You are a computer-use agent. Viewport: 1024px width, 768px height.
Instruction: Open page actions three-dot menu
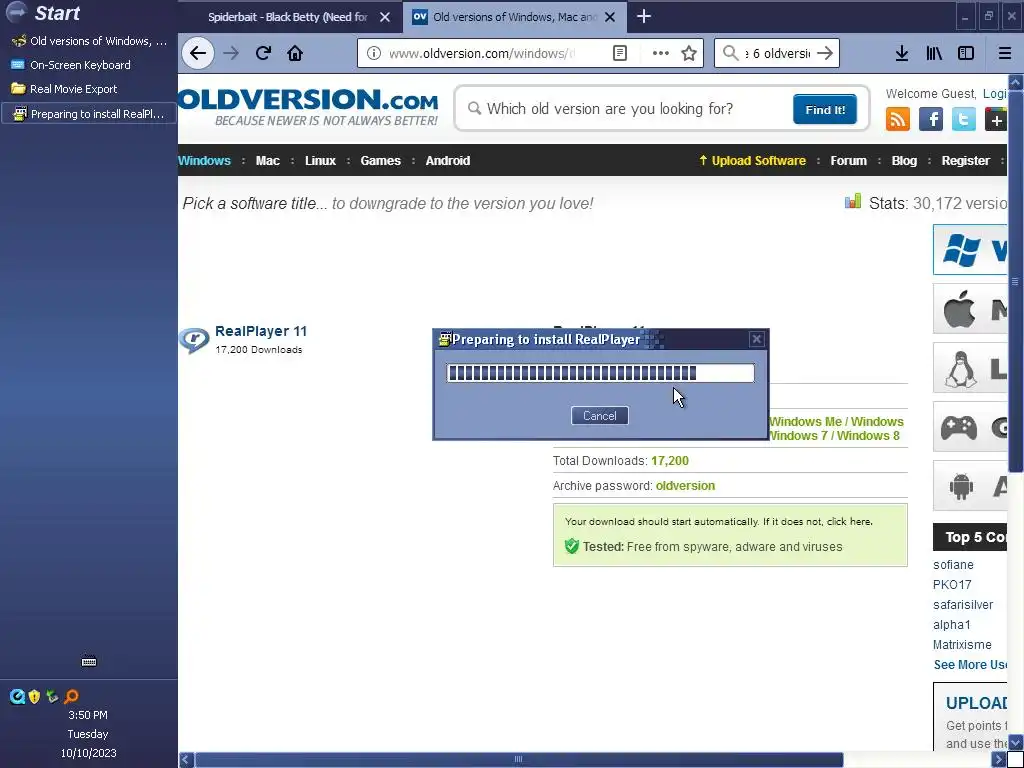(660, 53)
